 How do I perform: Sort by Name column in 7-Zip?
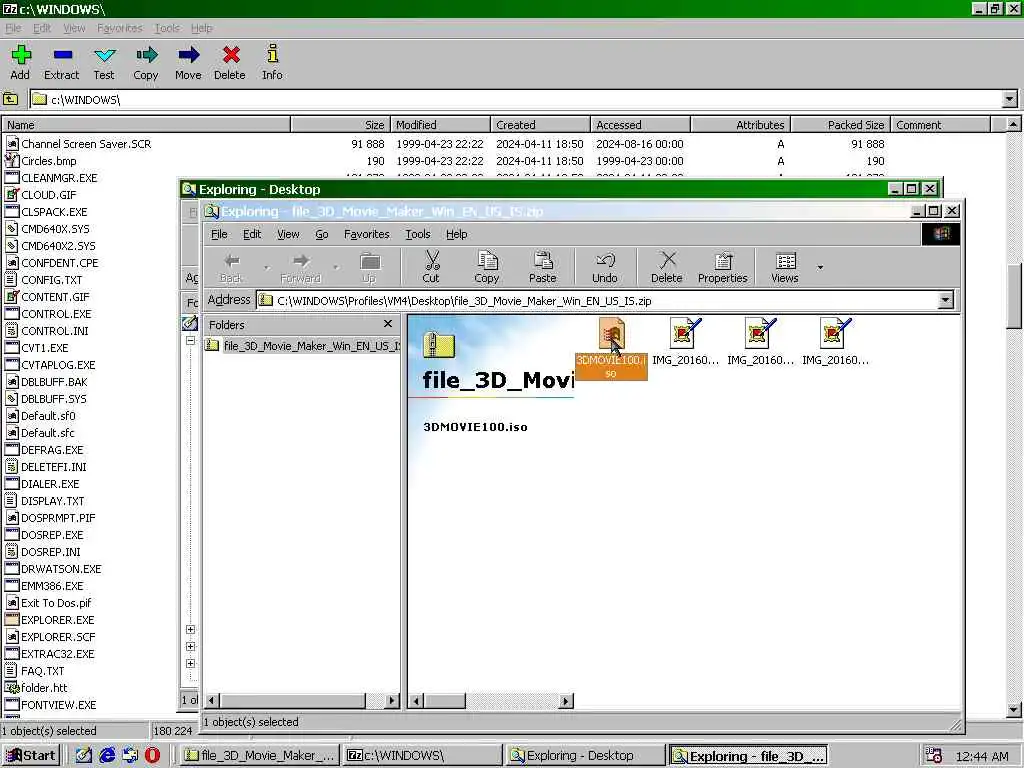(146, 125)
